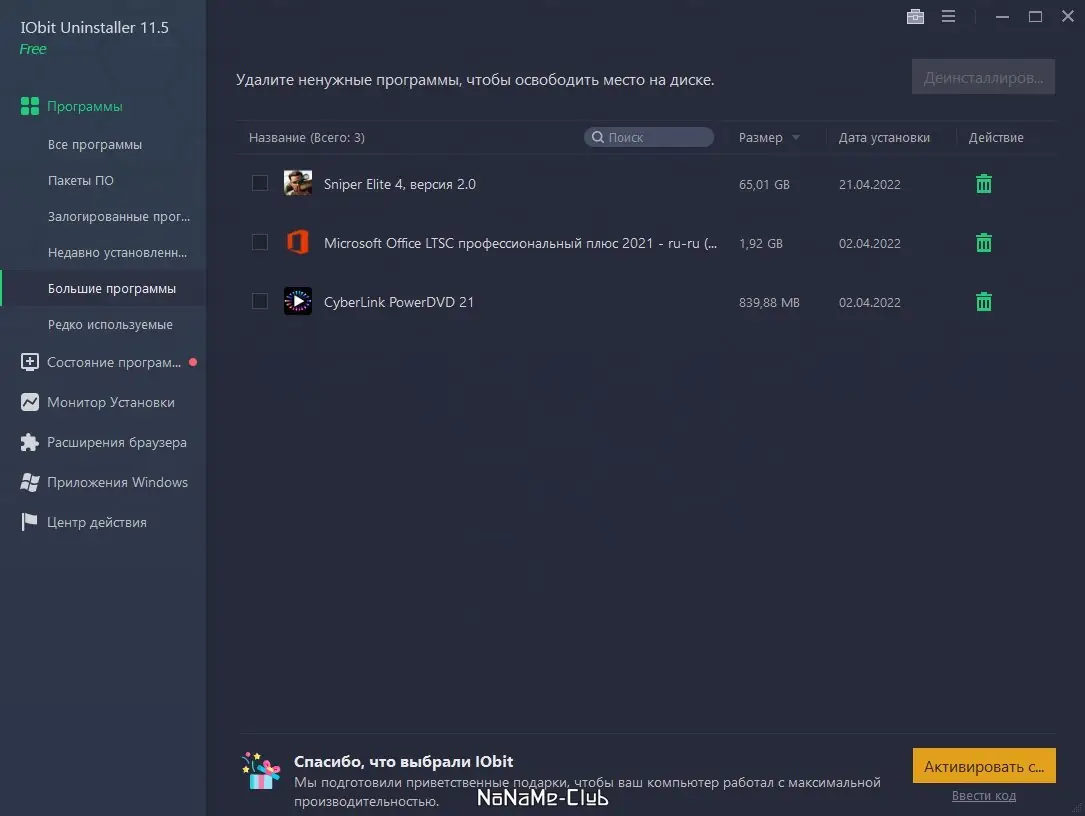Open the Залогированные программы section
This screenshot has width=1085, height=816.
point(119,217)
